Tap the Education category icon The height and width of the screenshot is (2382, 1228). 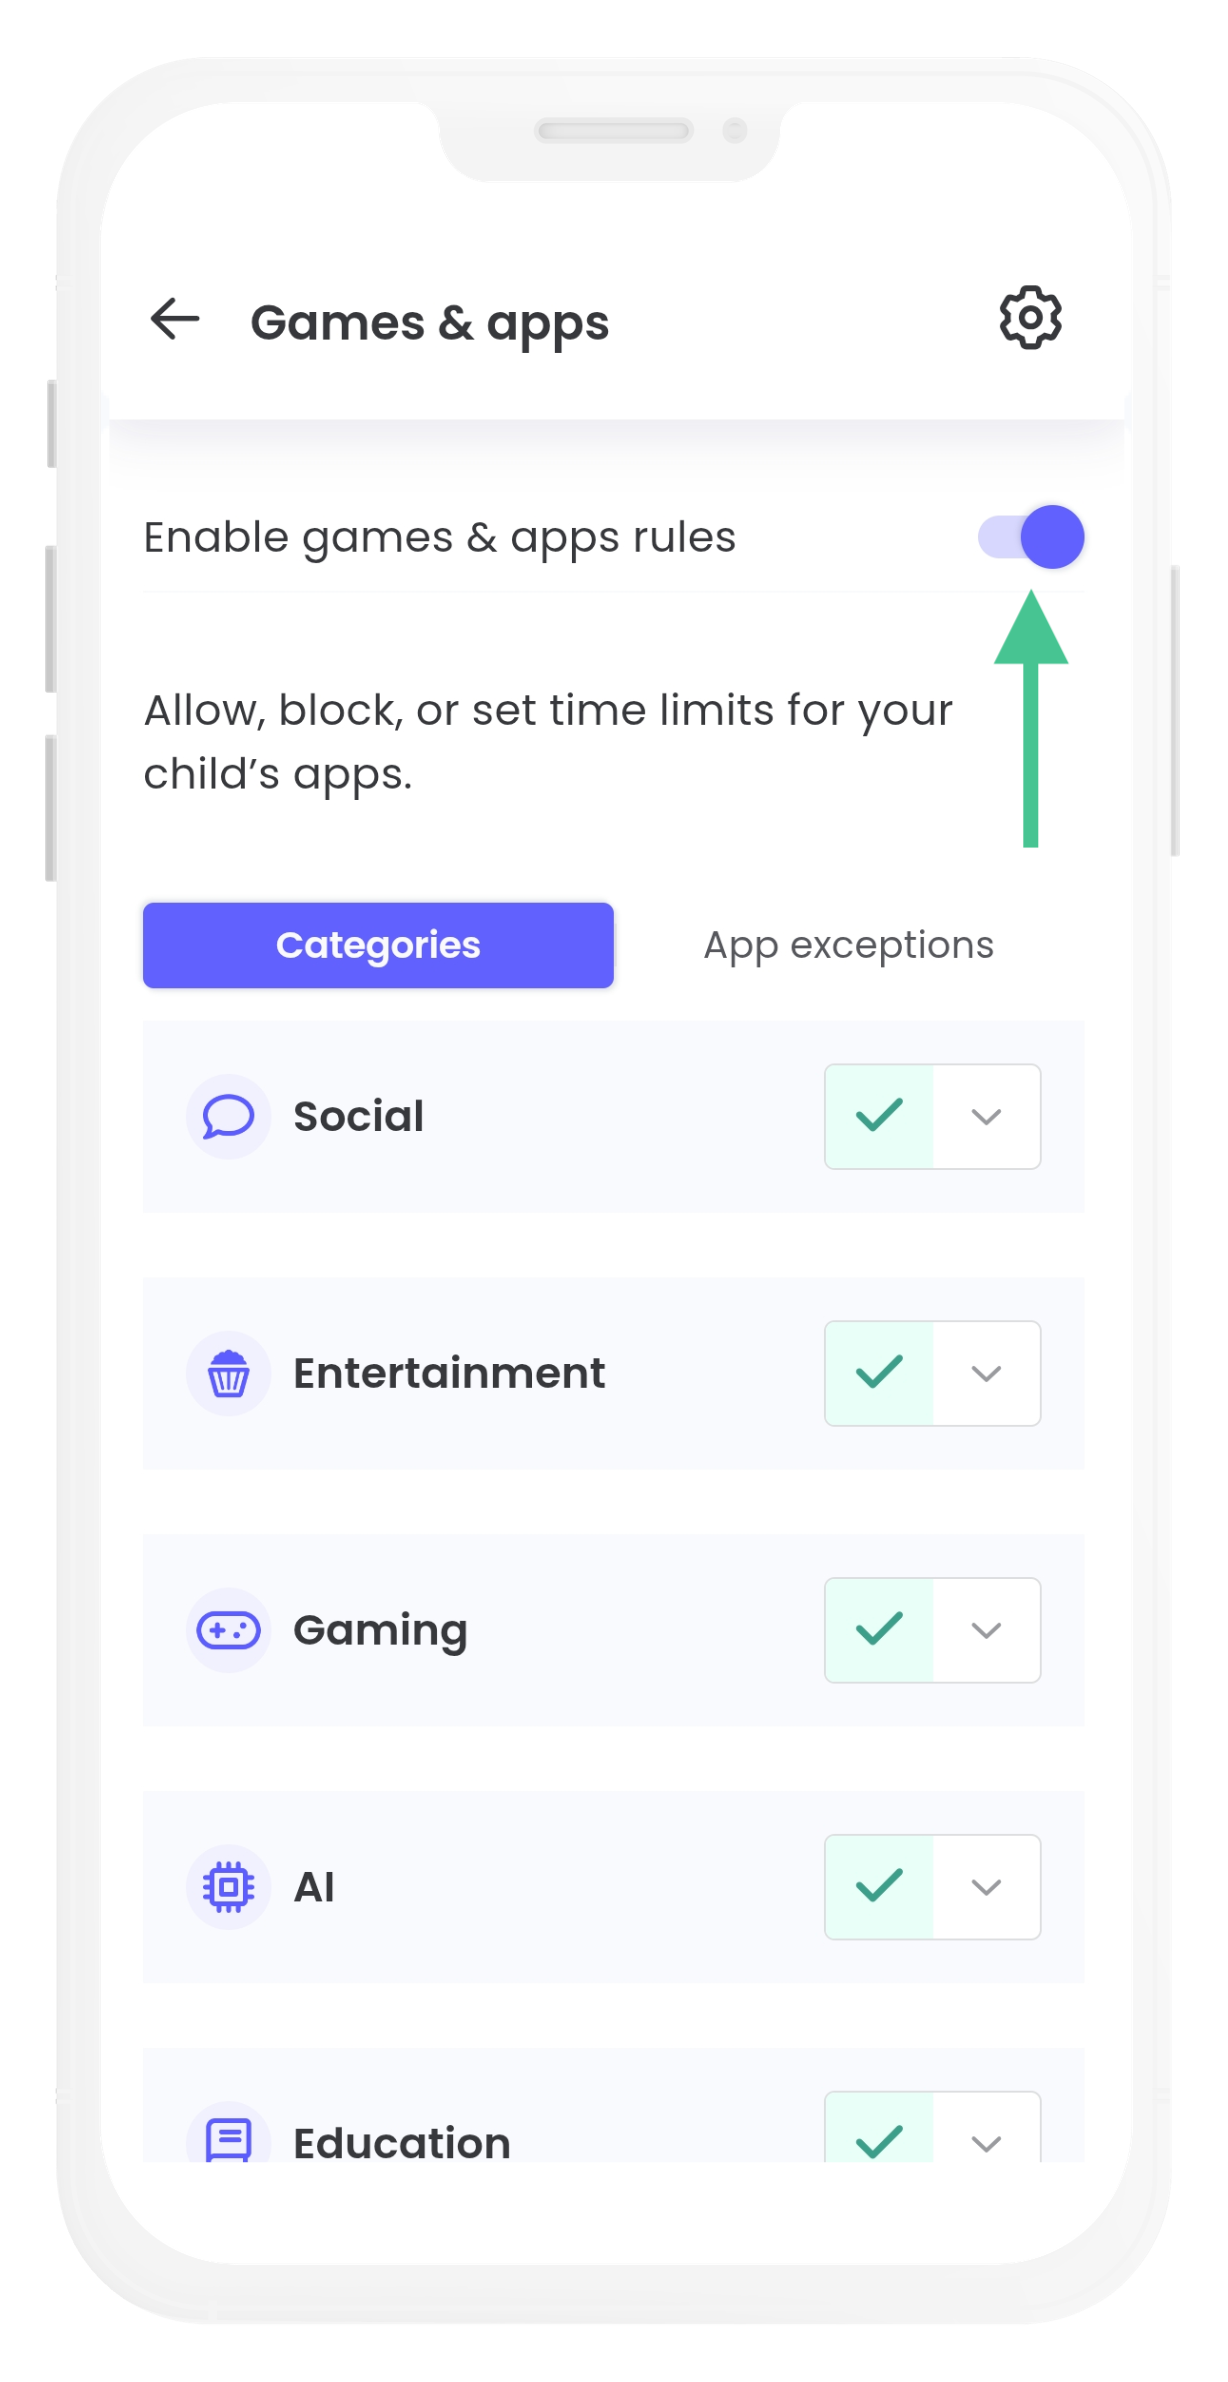tap(228, 2138)
